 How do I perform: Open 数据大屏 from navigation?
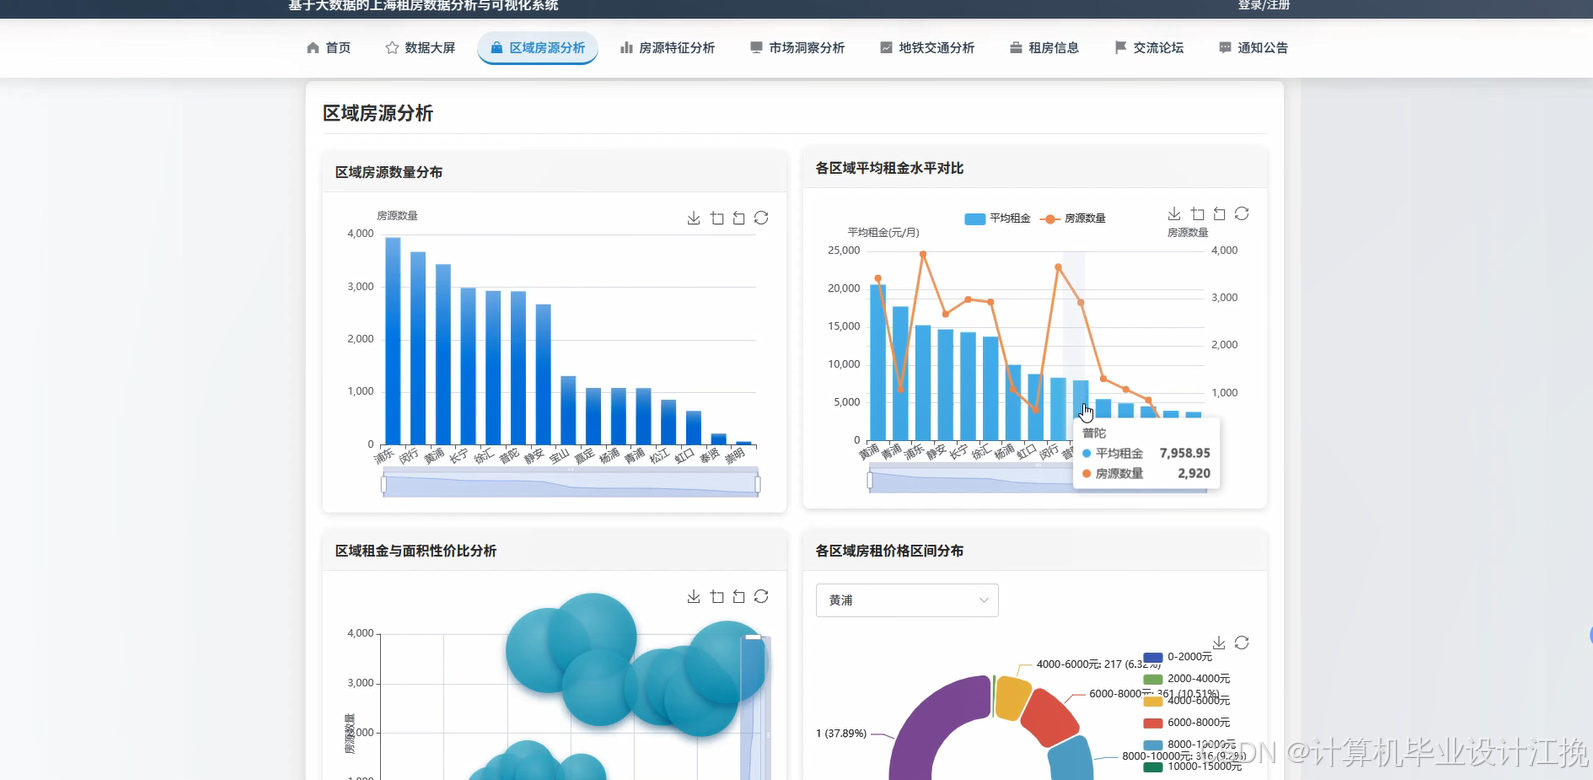[420, 48]
